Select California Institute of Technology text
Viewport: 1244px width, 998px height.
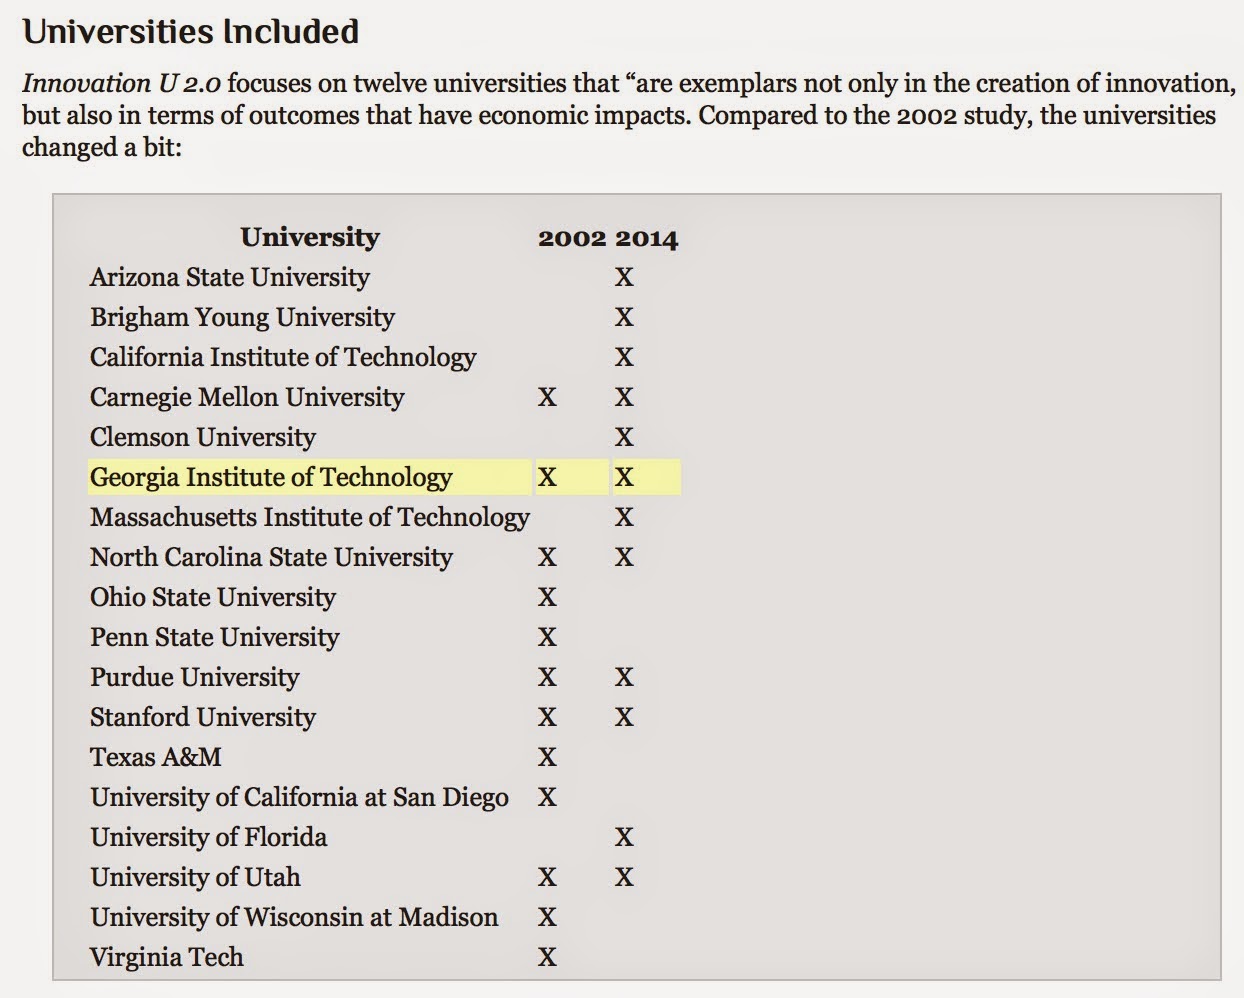coord(283,357)
